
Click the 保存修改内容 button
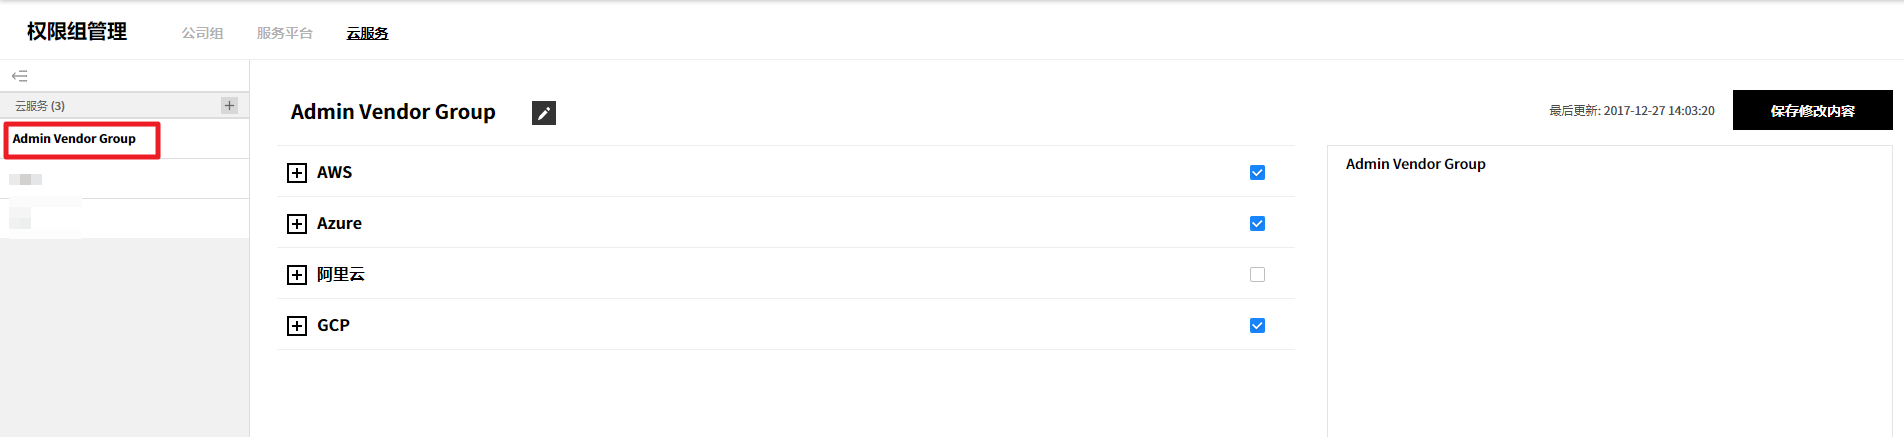[1812, 110]
